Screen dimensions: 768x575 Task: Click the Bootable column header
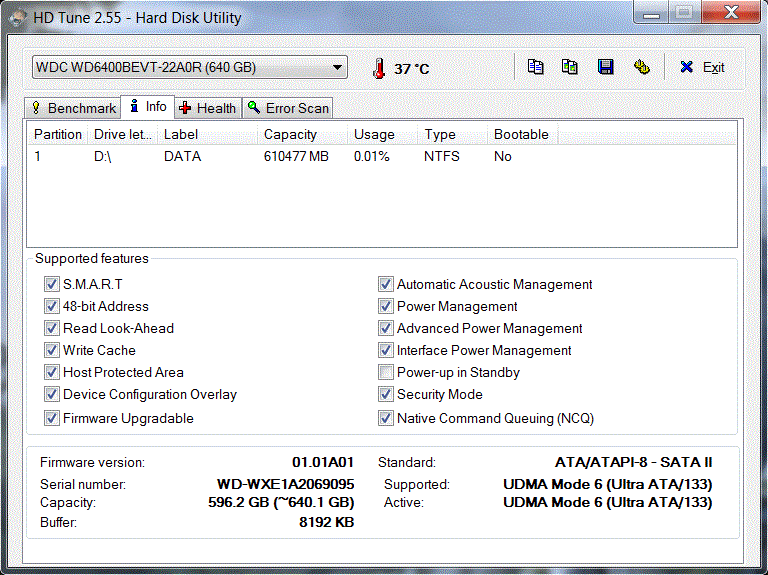pyautogui.click(x=523, y=134)
